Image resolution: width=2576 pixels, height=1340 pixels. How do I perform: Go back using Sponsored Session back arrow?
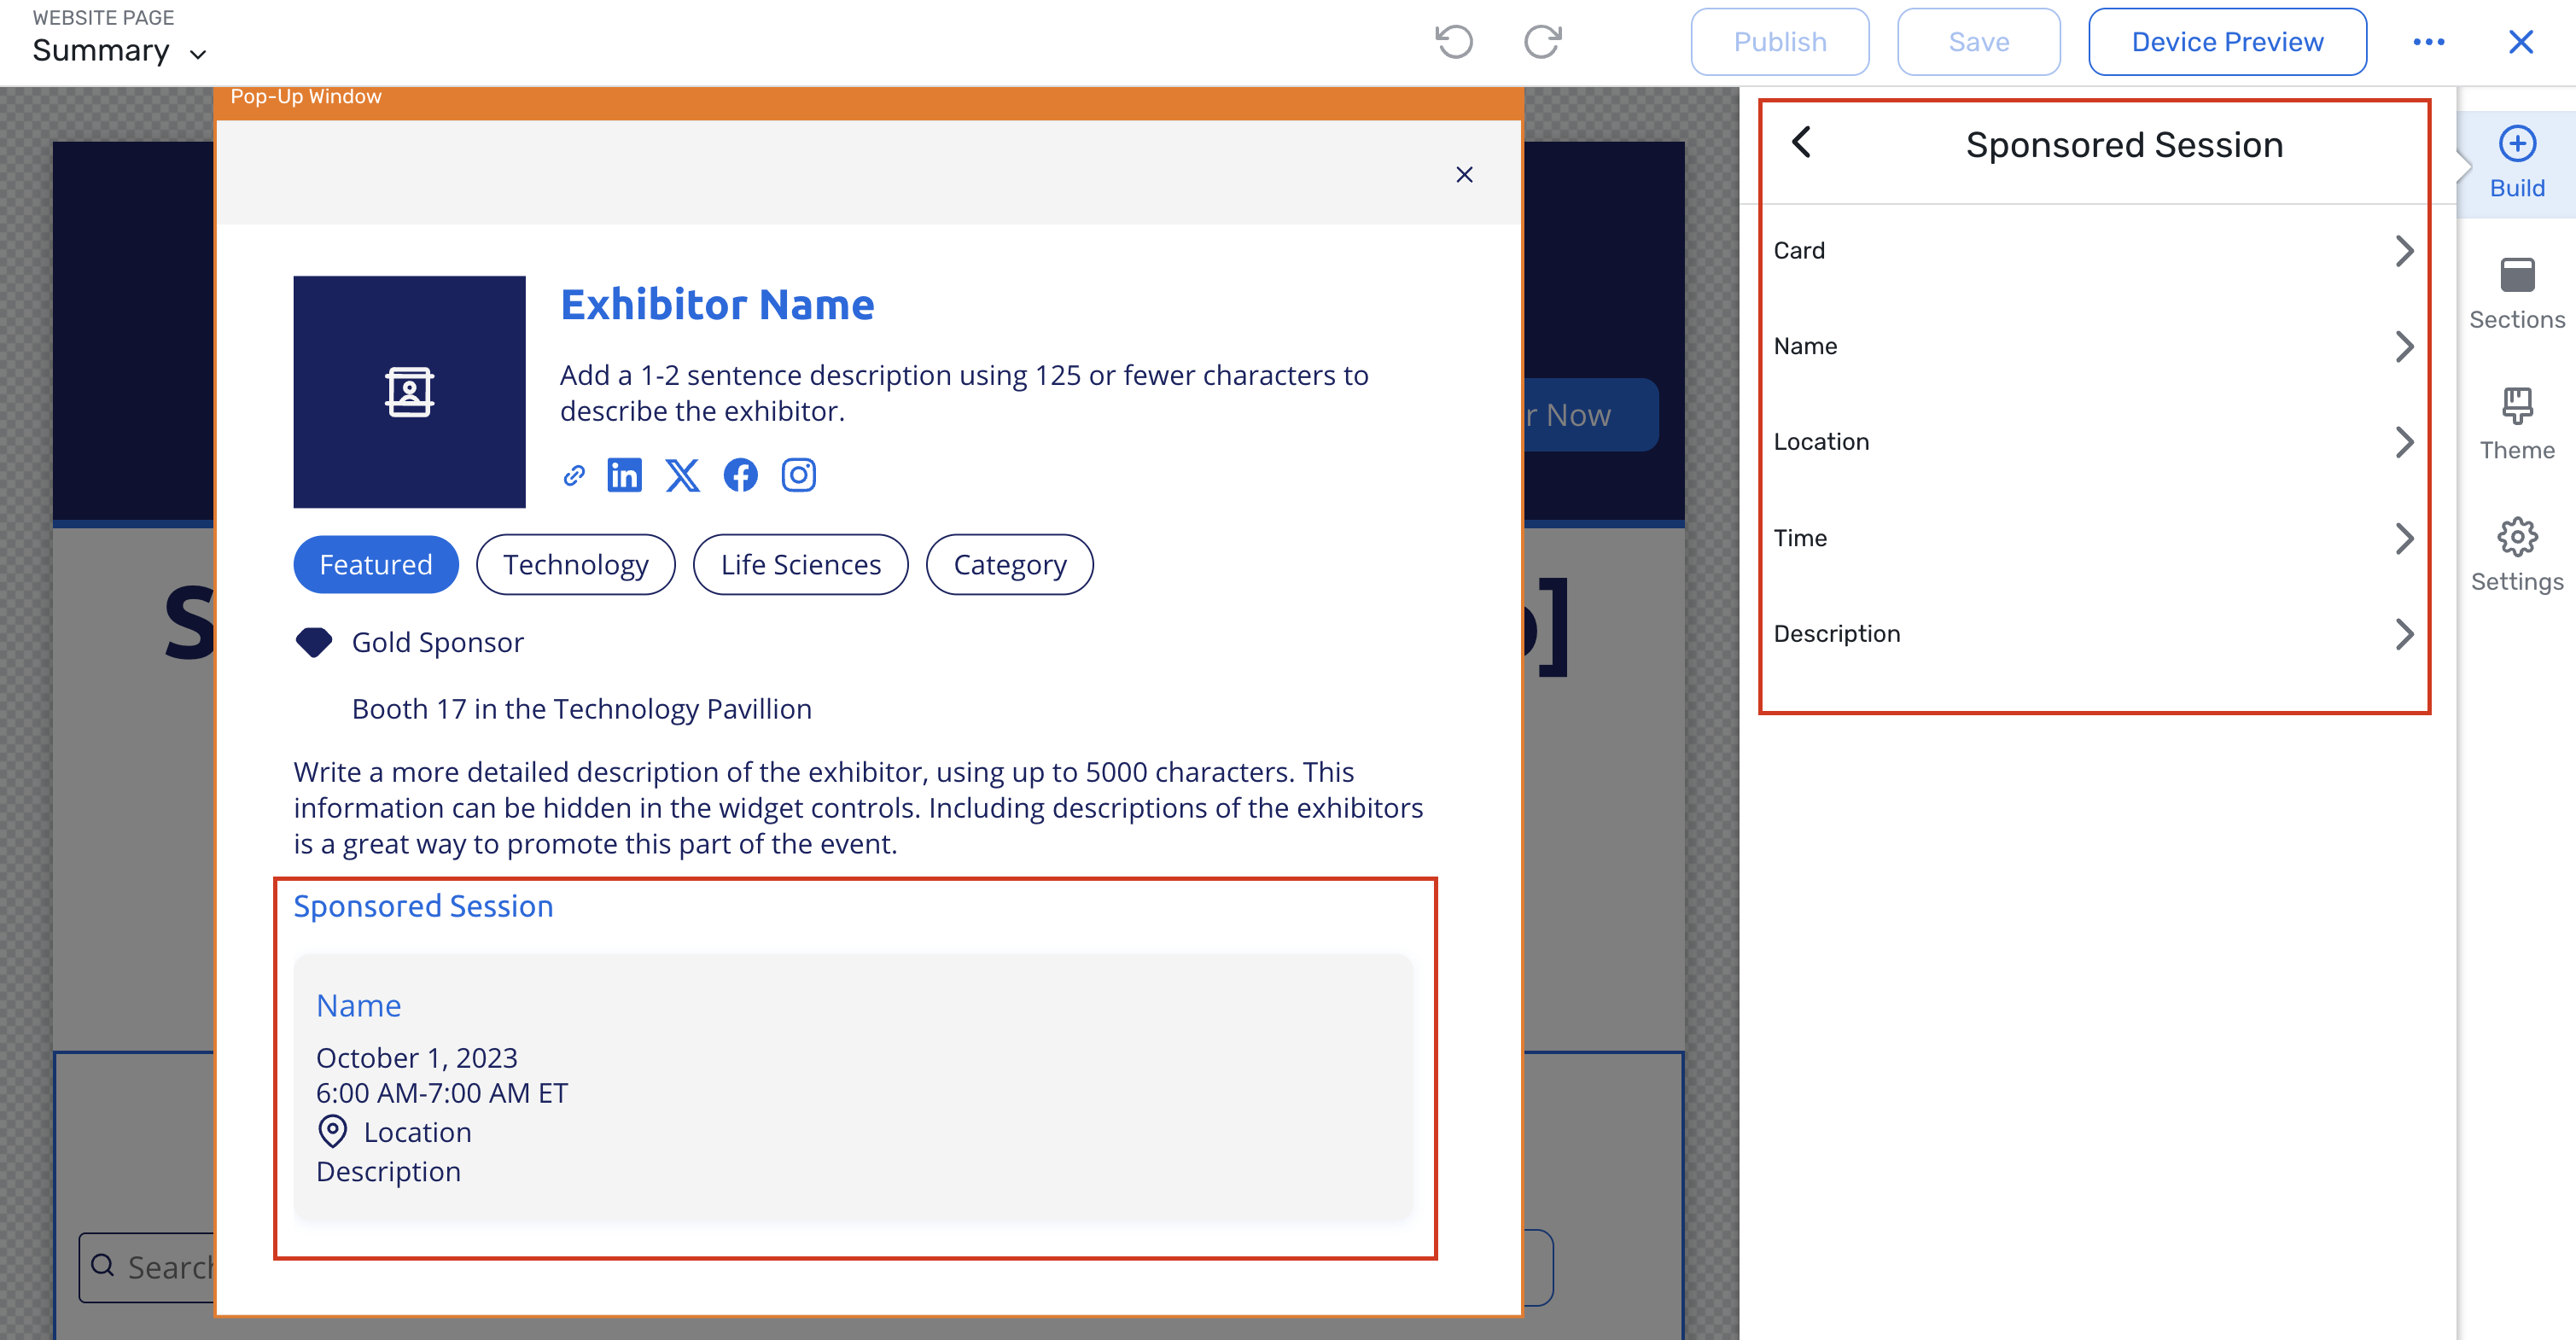pos(1801,143)
